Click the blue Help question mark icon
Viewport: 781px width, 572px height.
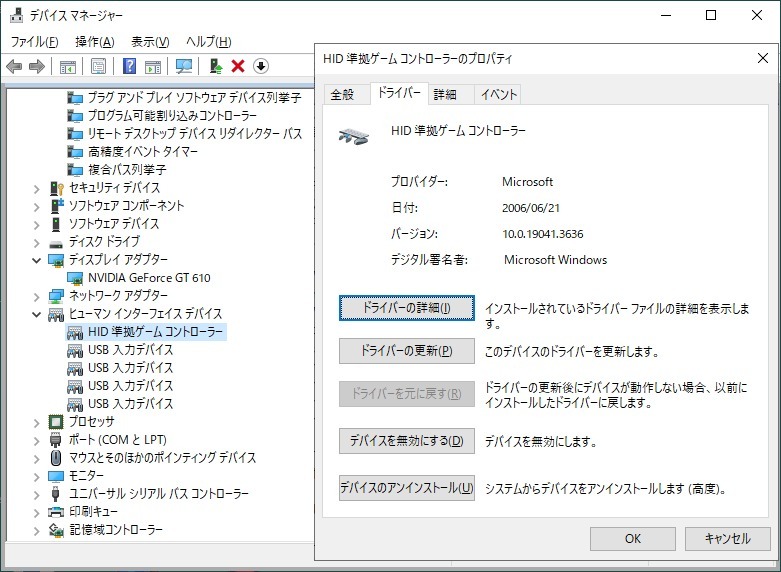(x=129, y=66)
